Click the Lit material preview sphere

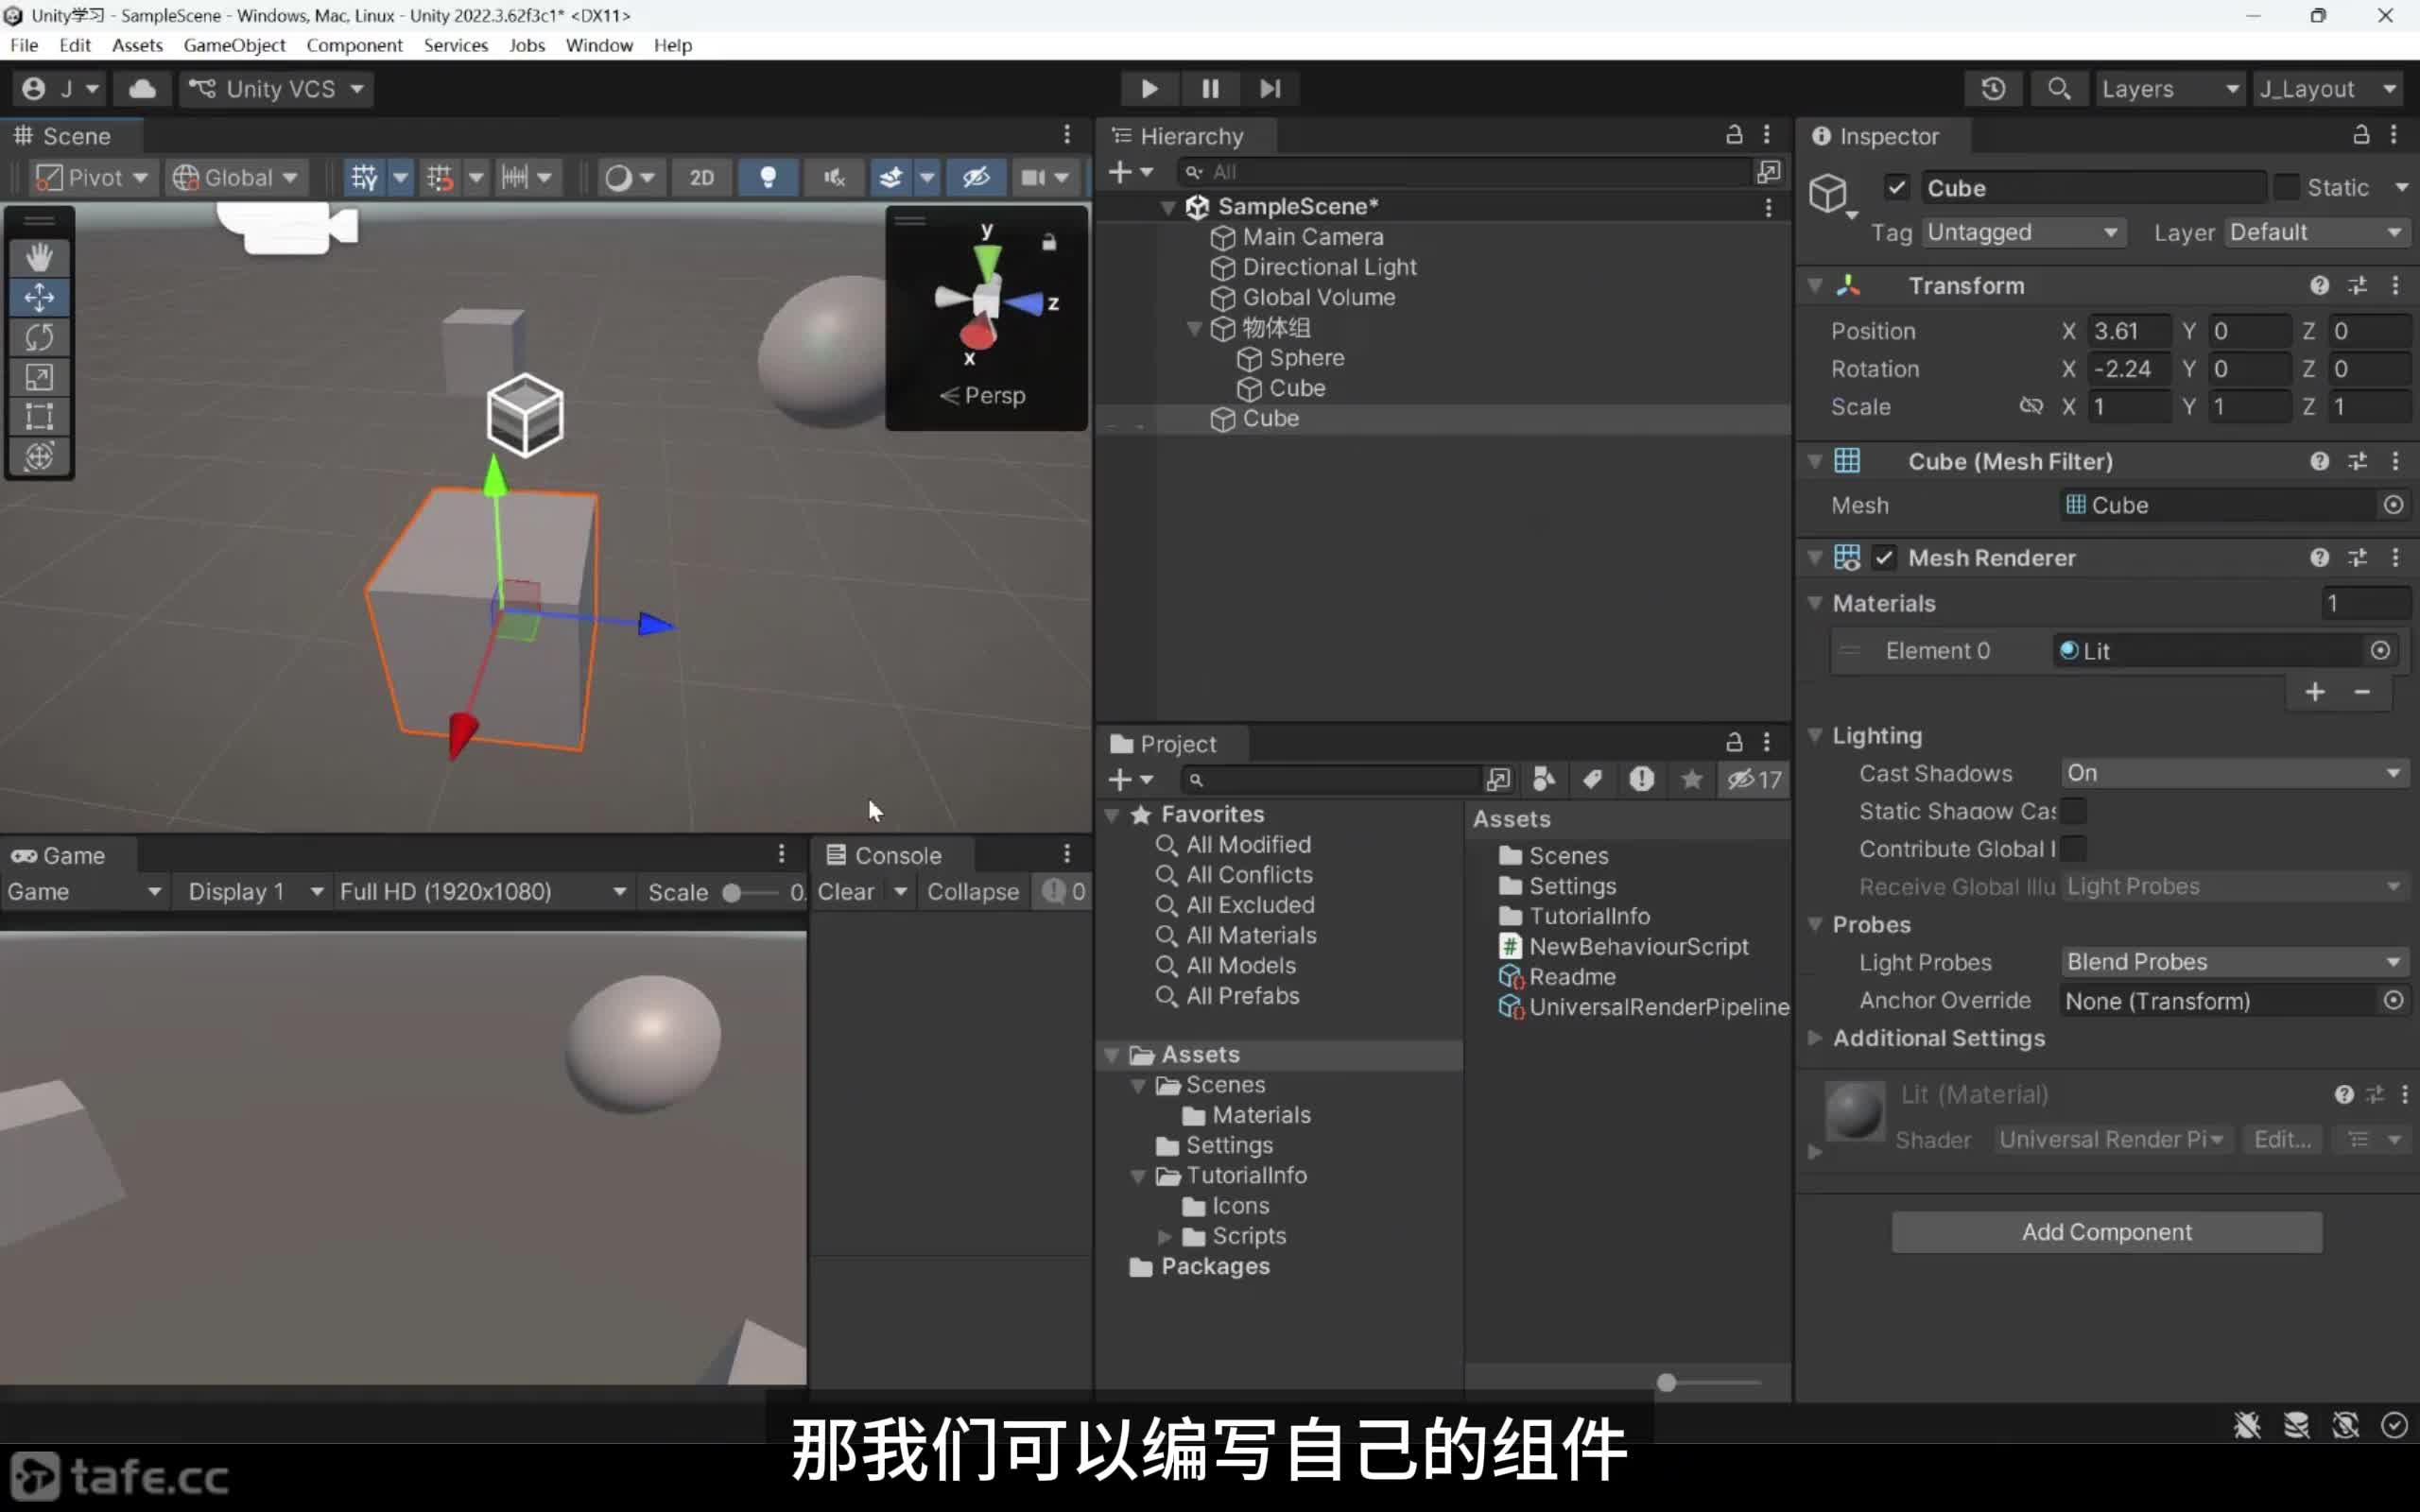pyautogui.click(x=1855, y=1111)
